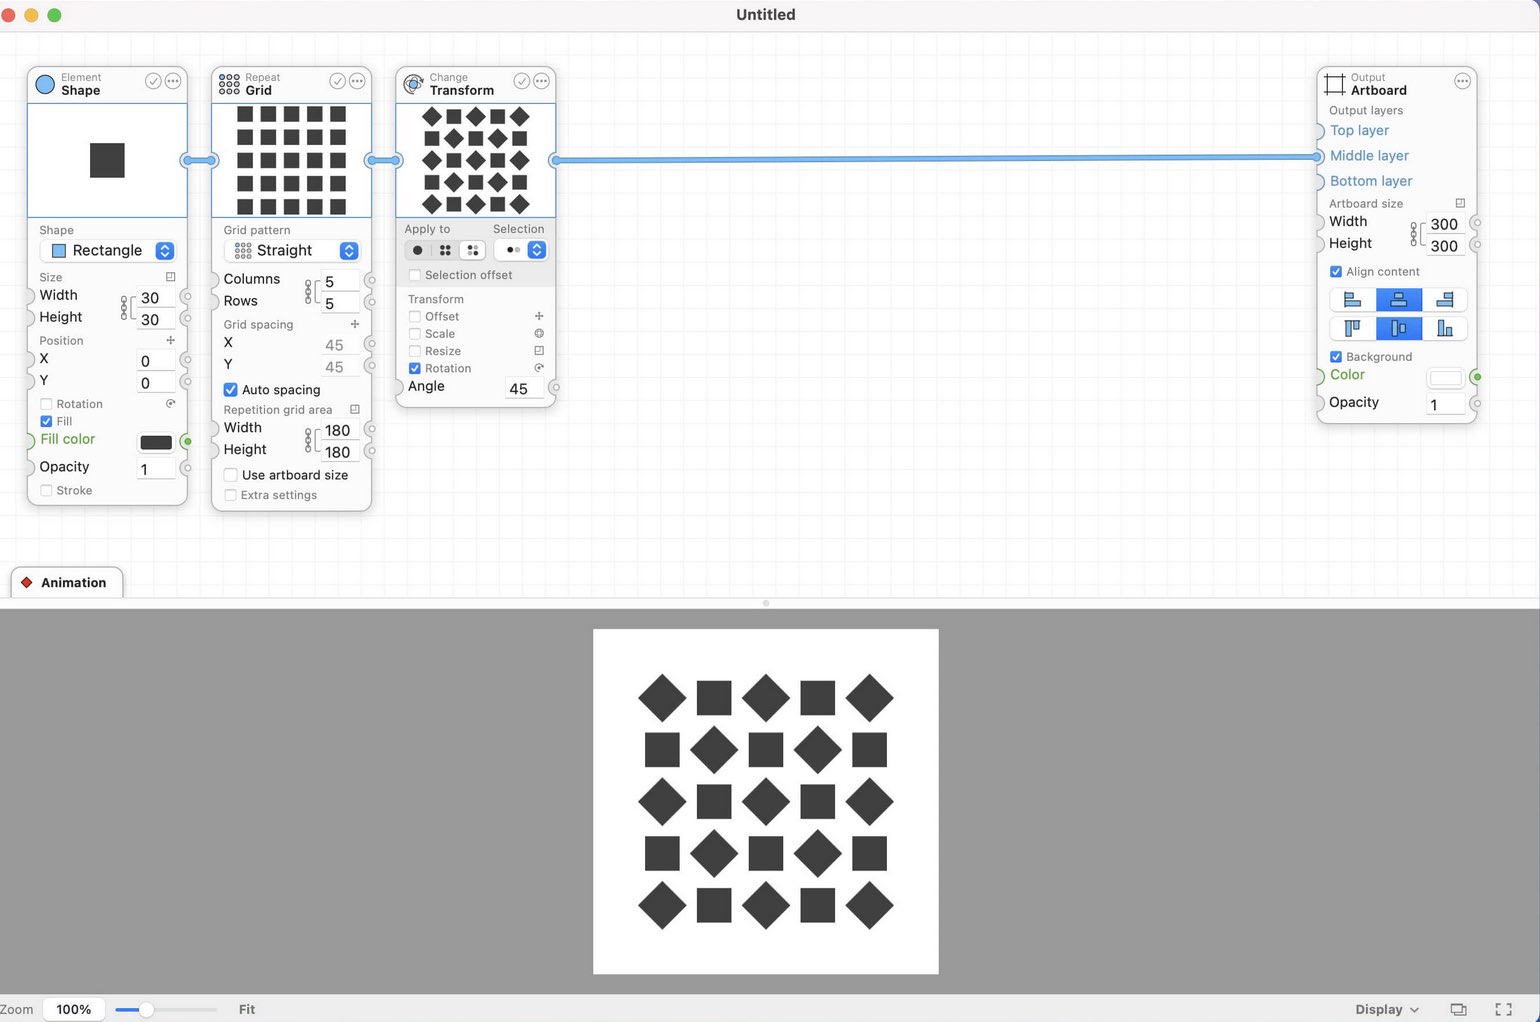This screenshot has height=1022, width=1540.
Task: Align content to left edge
Action: (1352, 300)
